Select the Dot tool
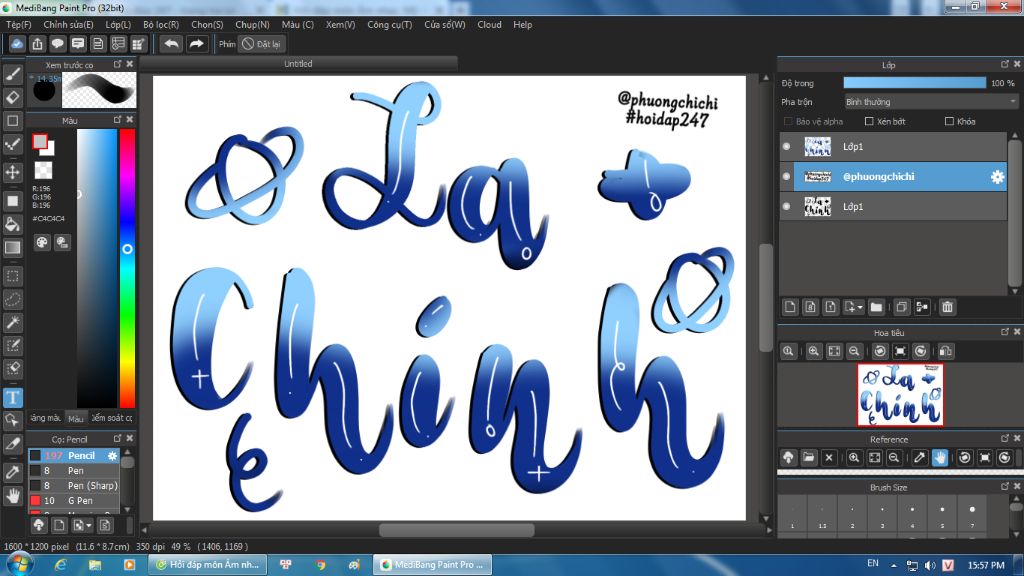Screen dimensions: 1024x576 pyautogui.click(x=12, y=144)
